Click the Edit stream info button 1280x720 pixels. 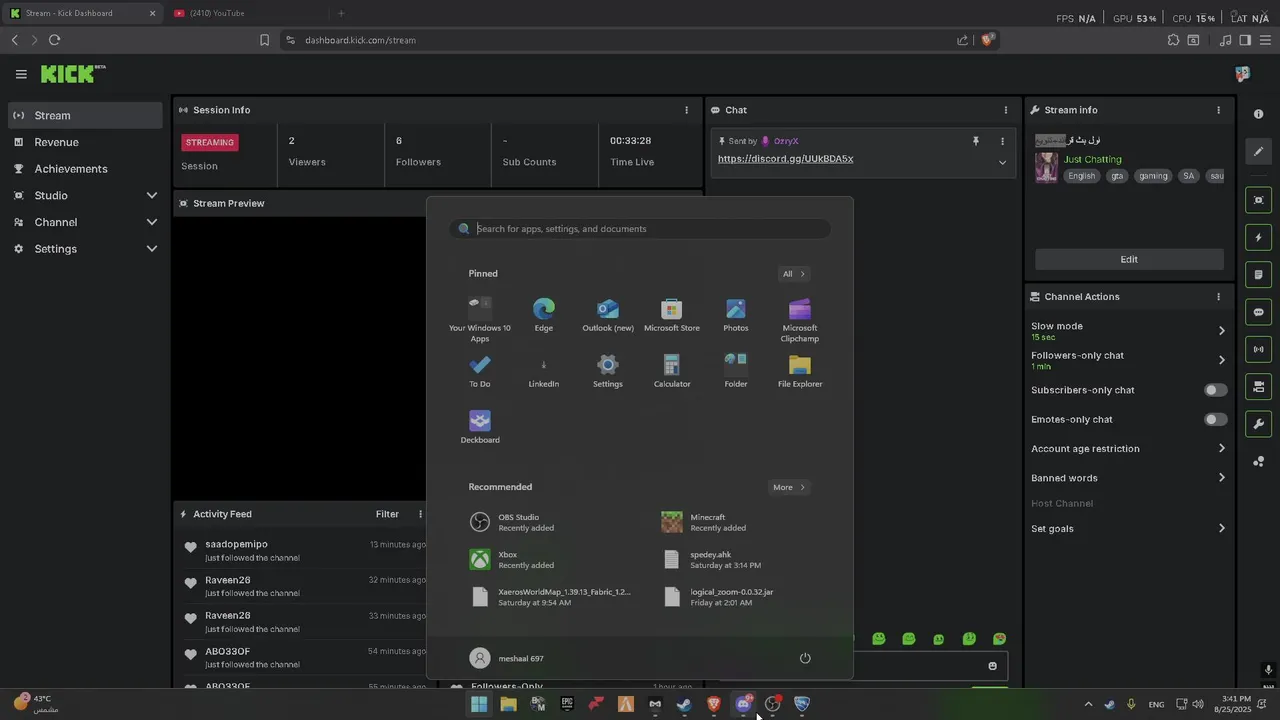[1129, 259]
